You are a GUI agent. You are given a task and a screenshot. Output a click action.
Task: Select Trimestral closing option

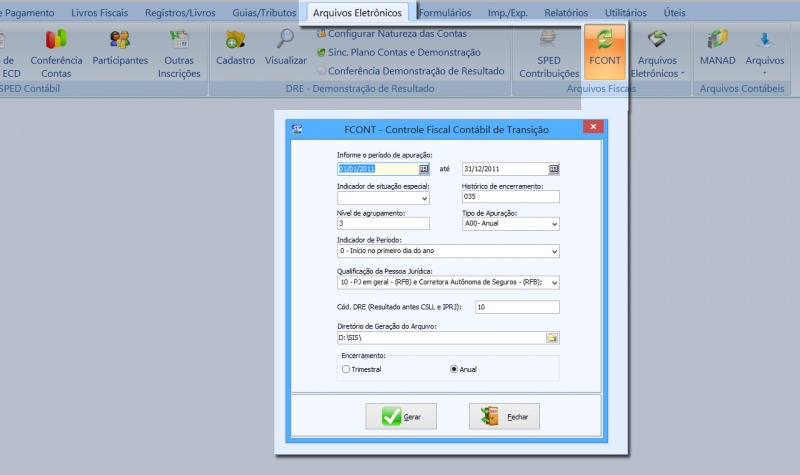point(346,369)
